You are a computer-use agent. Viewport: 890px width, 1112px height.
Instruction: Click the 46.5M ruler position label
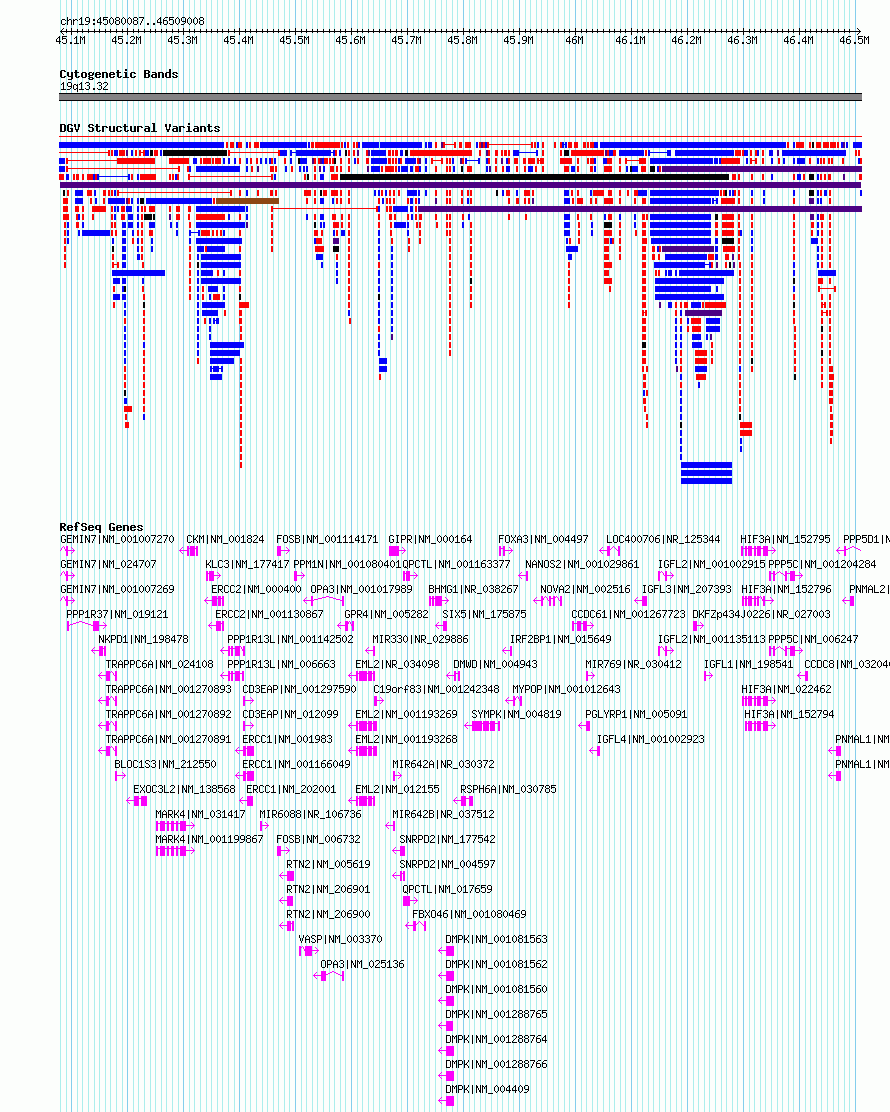854,40
